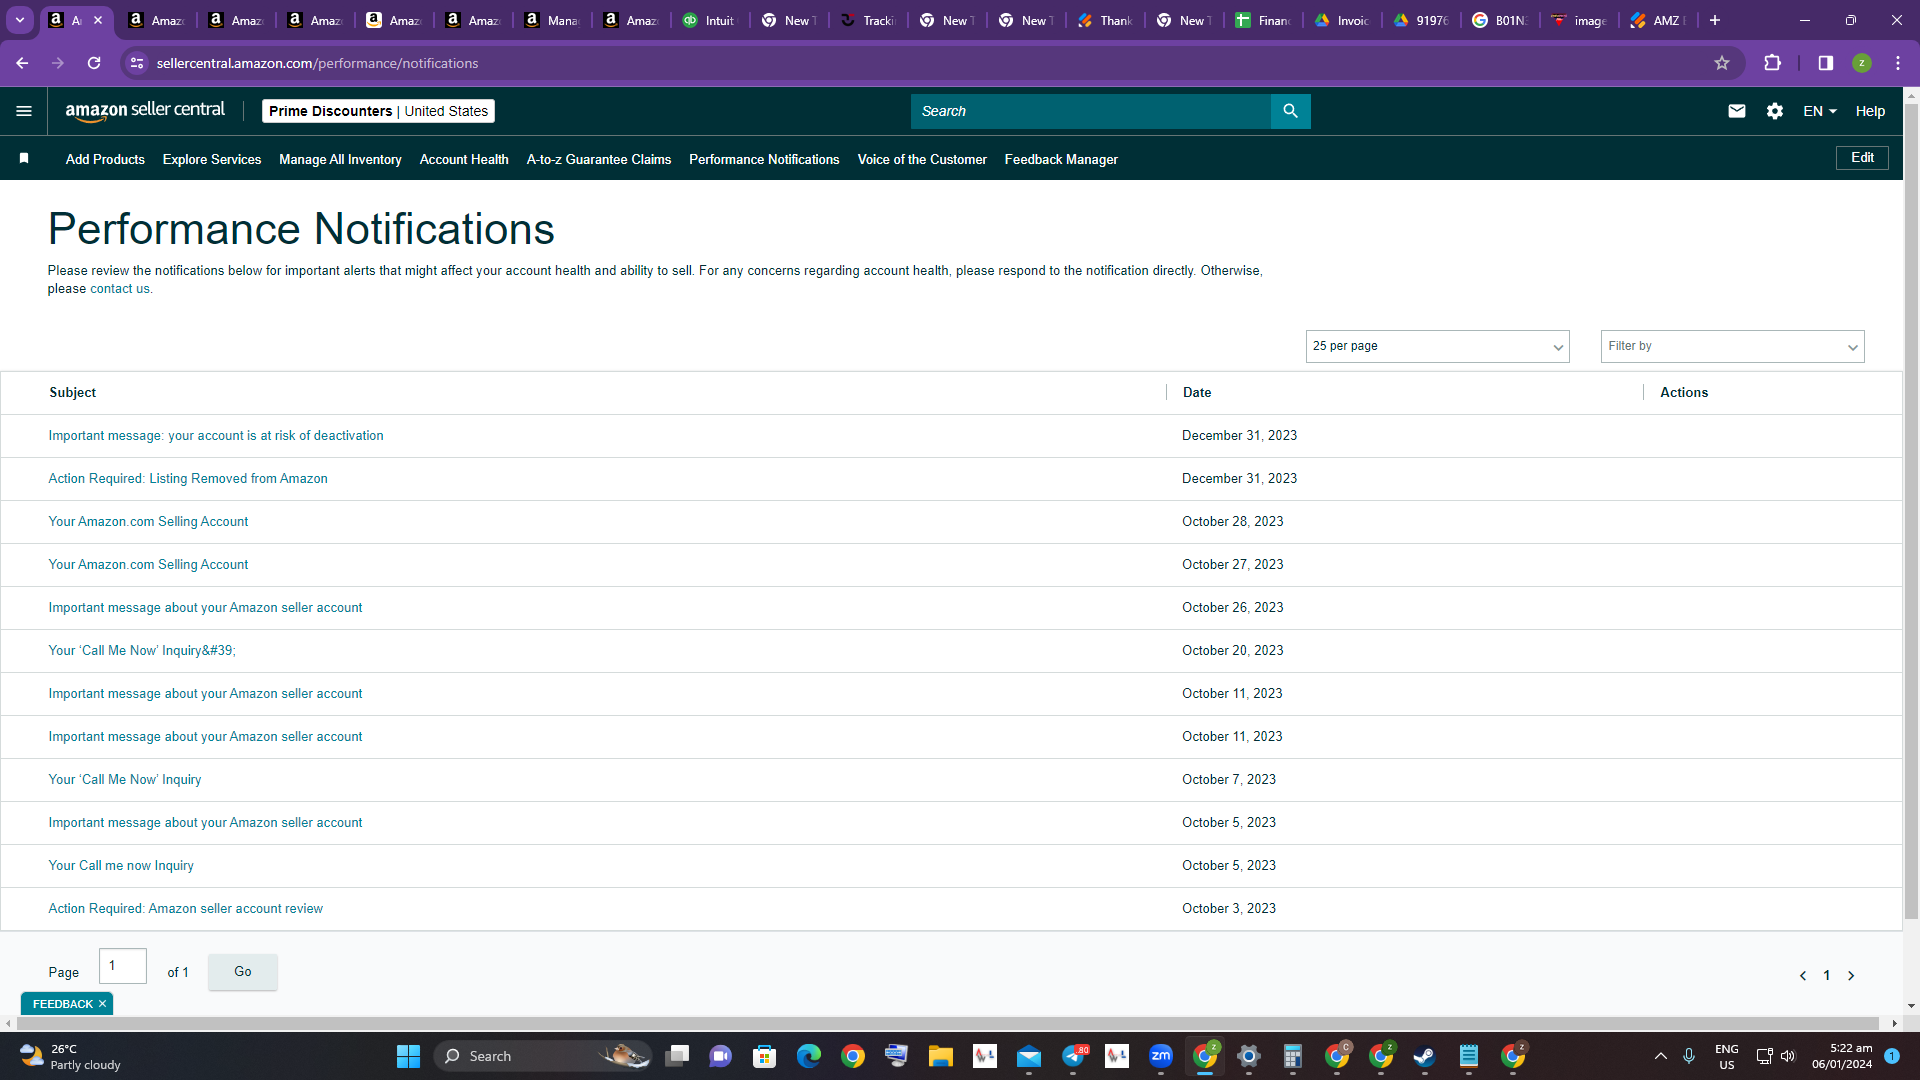Open the taskbar clock and date
Viewport: 1920px width, 1080px height.
(x=1842, y=1056)
